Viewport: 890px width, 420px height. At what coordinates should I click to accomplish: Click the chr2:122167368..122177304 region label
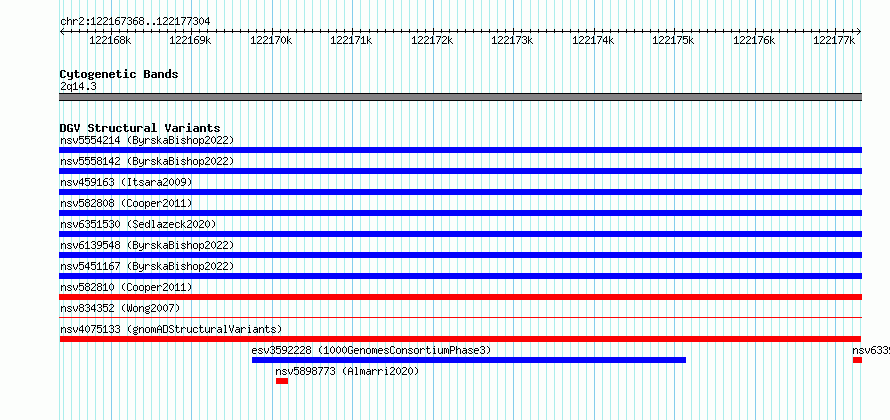tap(135, 21)
